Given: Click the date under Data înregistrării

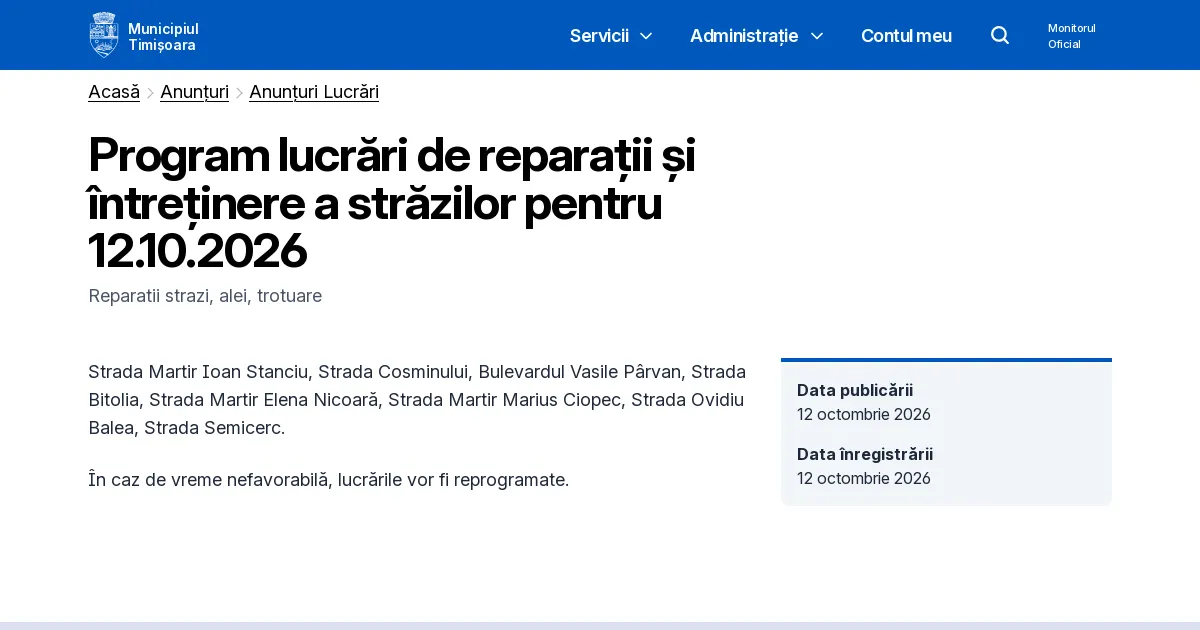Looking at the screenshot, I should [864, 478].
